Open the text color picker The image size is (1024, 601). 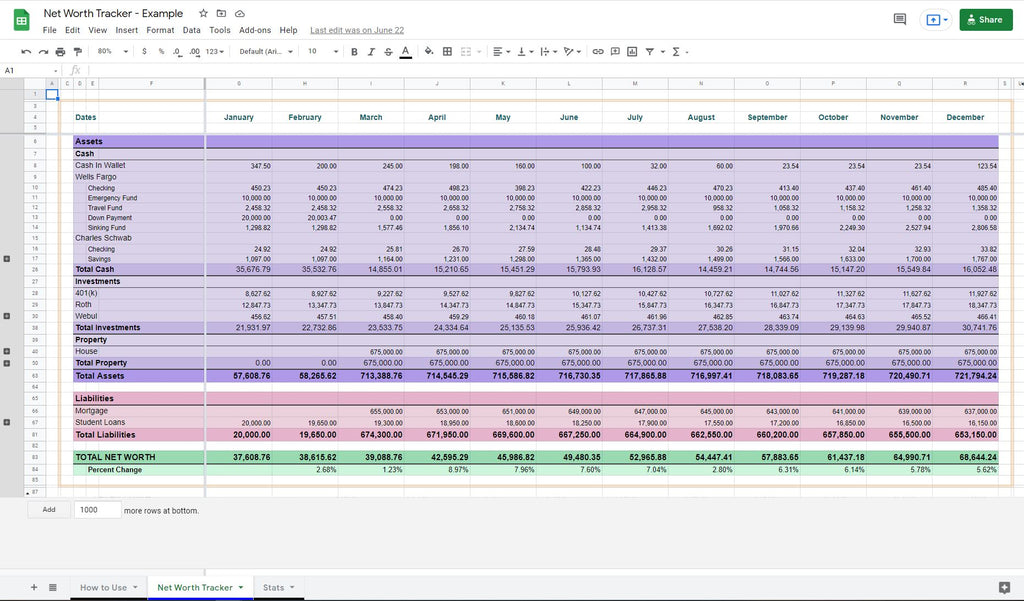point(404,51)
